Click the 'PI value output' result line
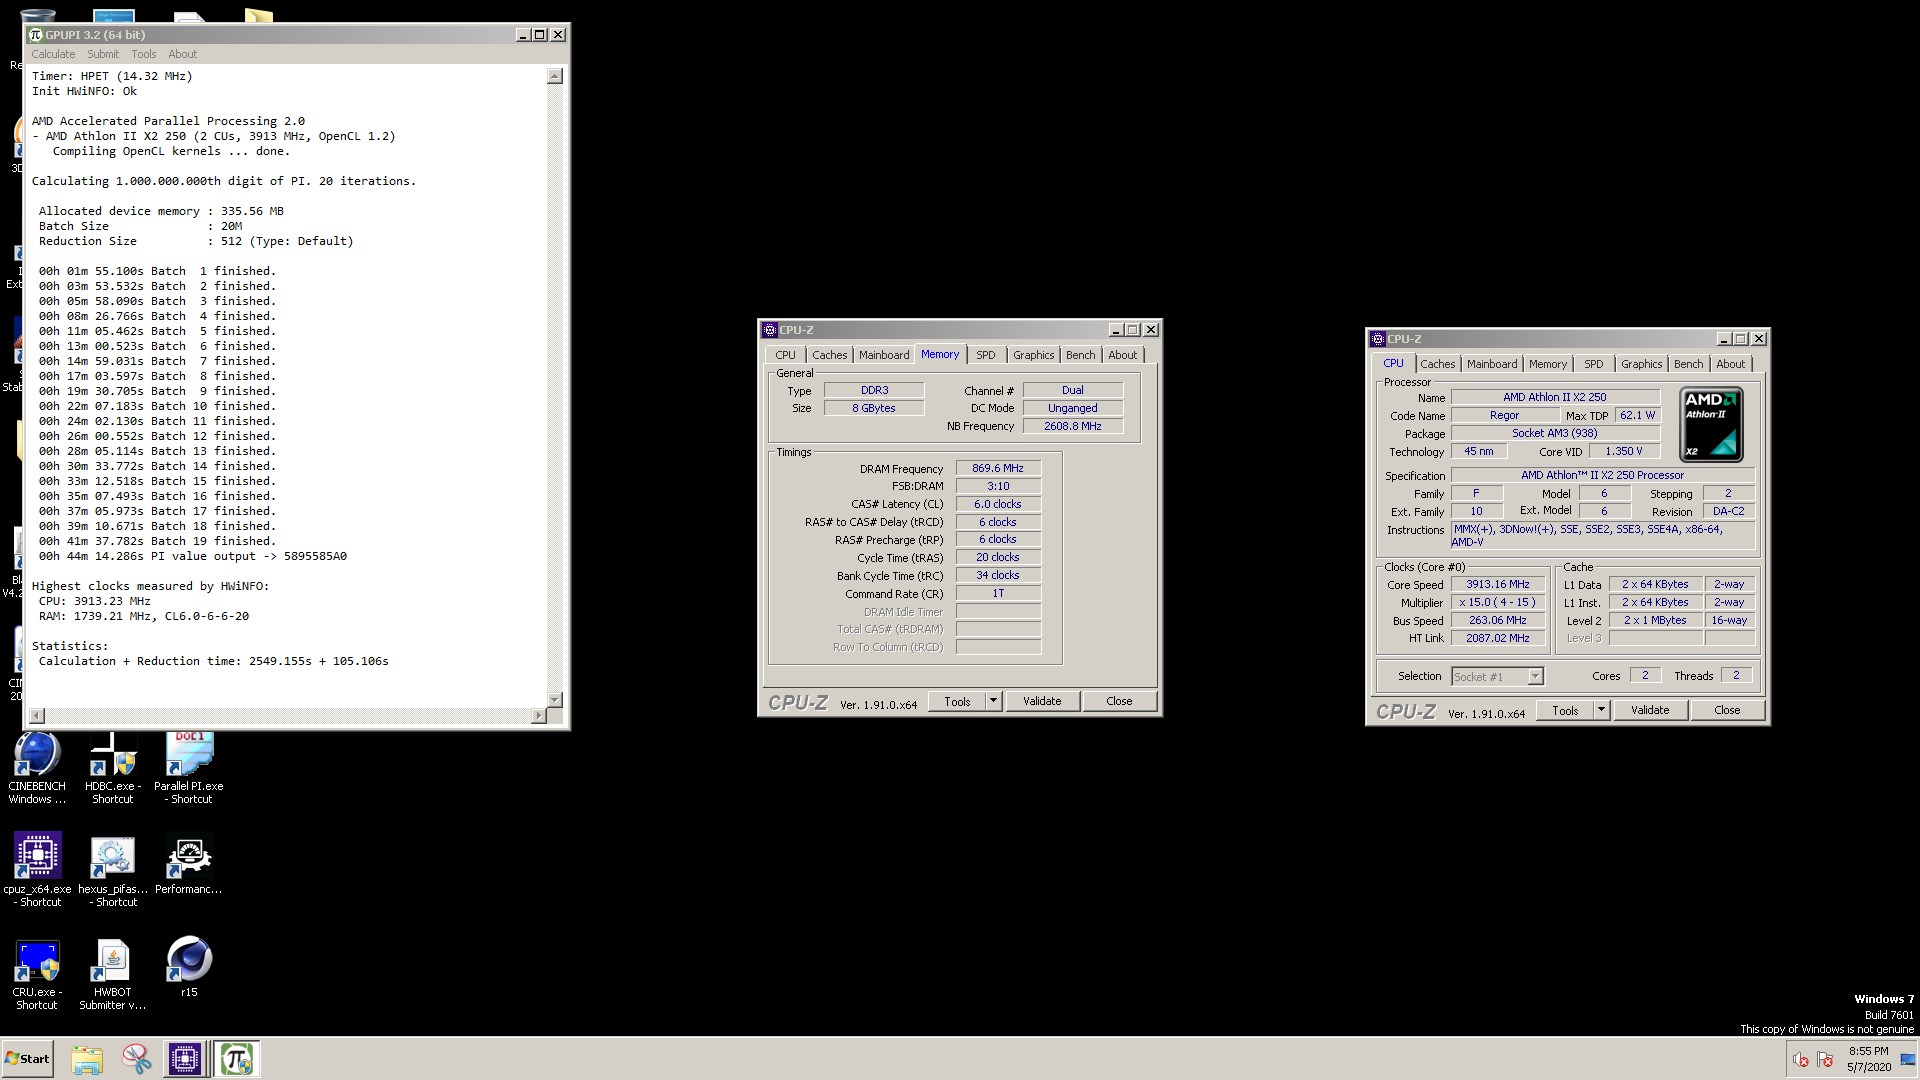1920x1080 pixels. 193,556
